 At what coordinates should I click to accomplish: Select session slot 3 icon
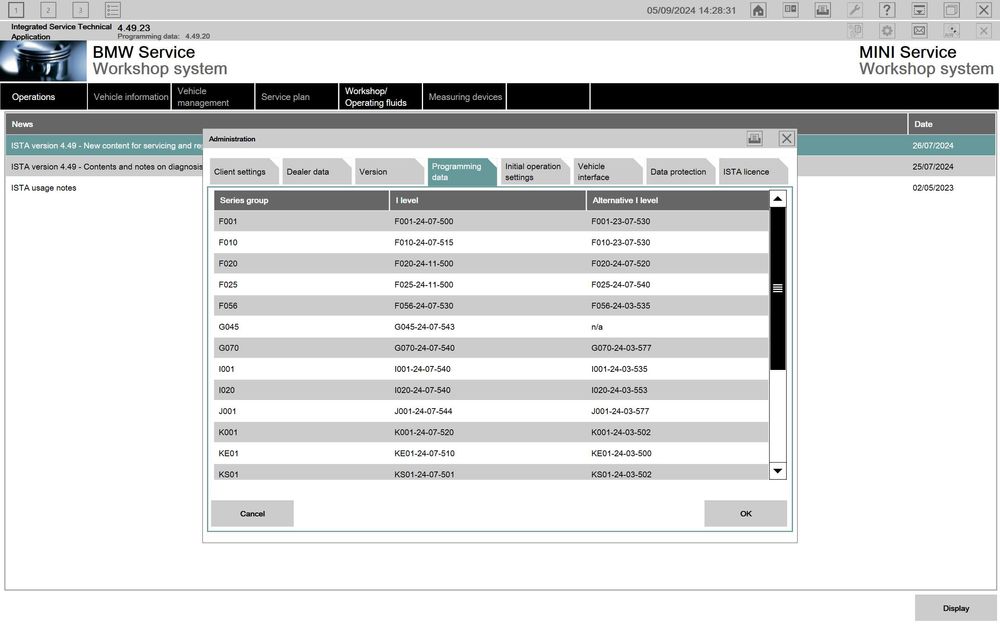click(80, 10)
